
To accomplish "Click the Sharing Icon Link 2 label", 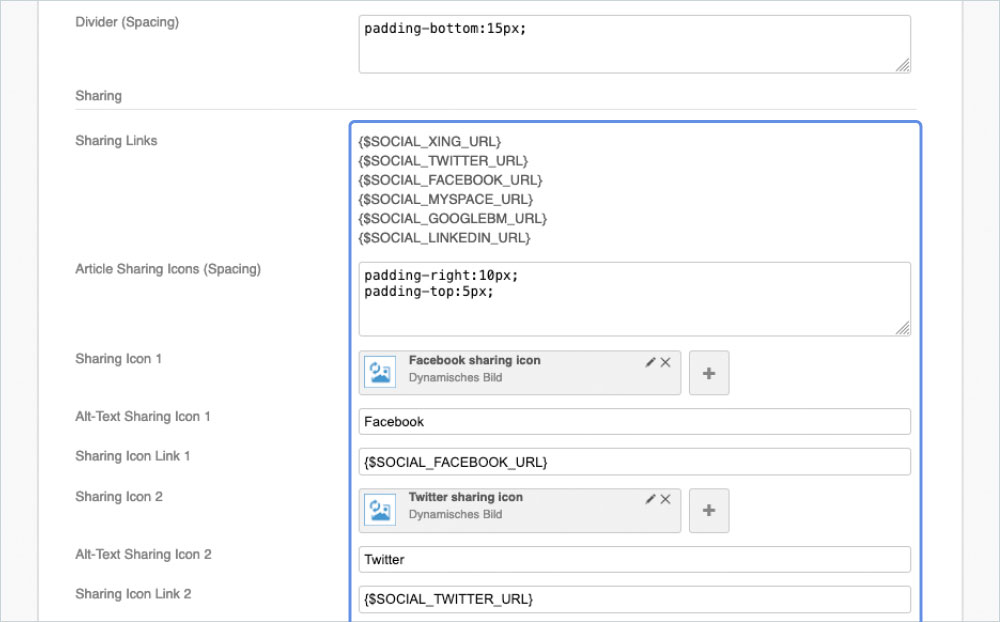I will [x=133, y=594].
